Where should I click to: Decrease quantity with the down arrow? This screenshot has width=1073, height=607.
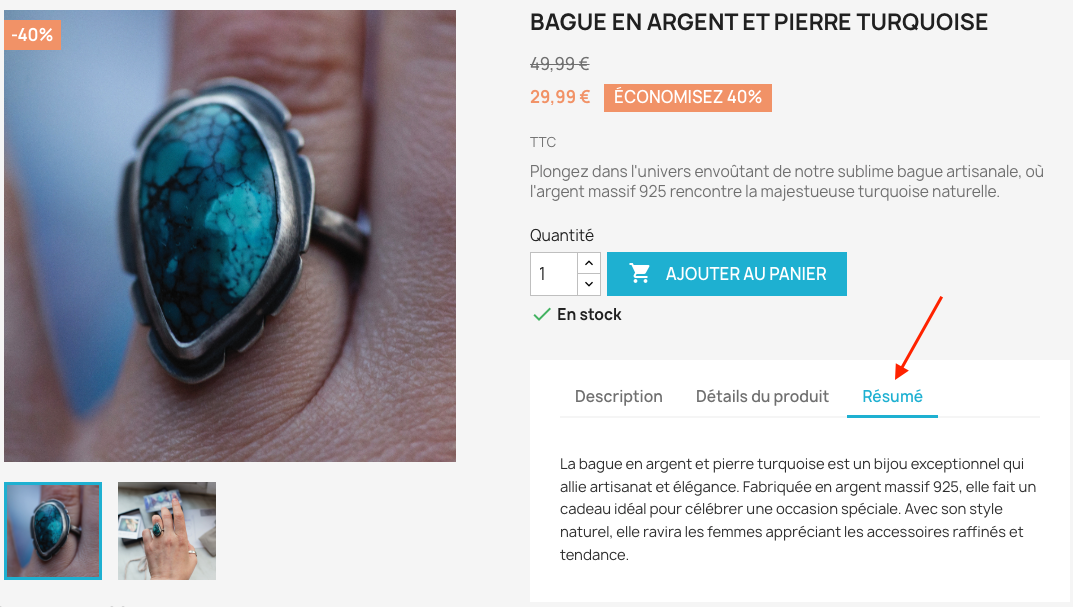pyautogui.click(x=589, y=284)
